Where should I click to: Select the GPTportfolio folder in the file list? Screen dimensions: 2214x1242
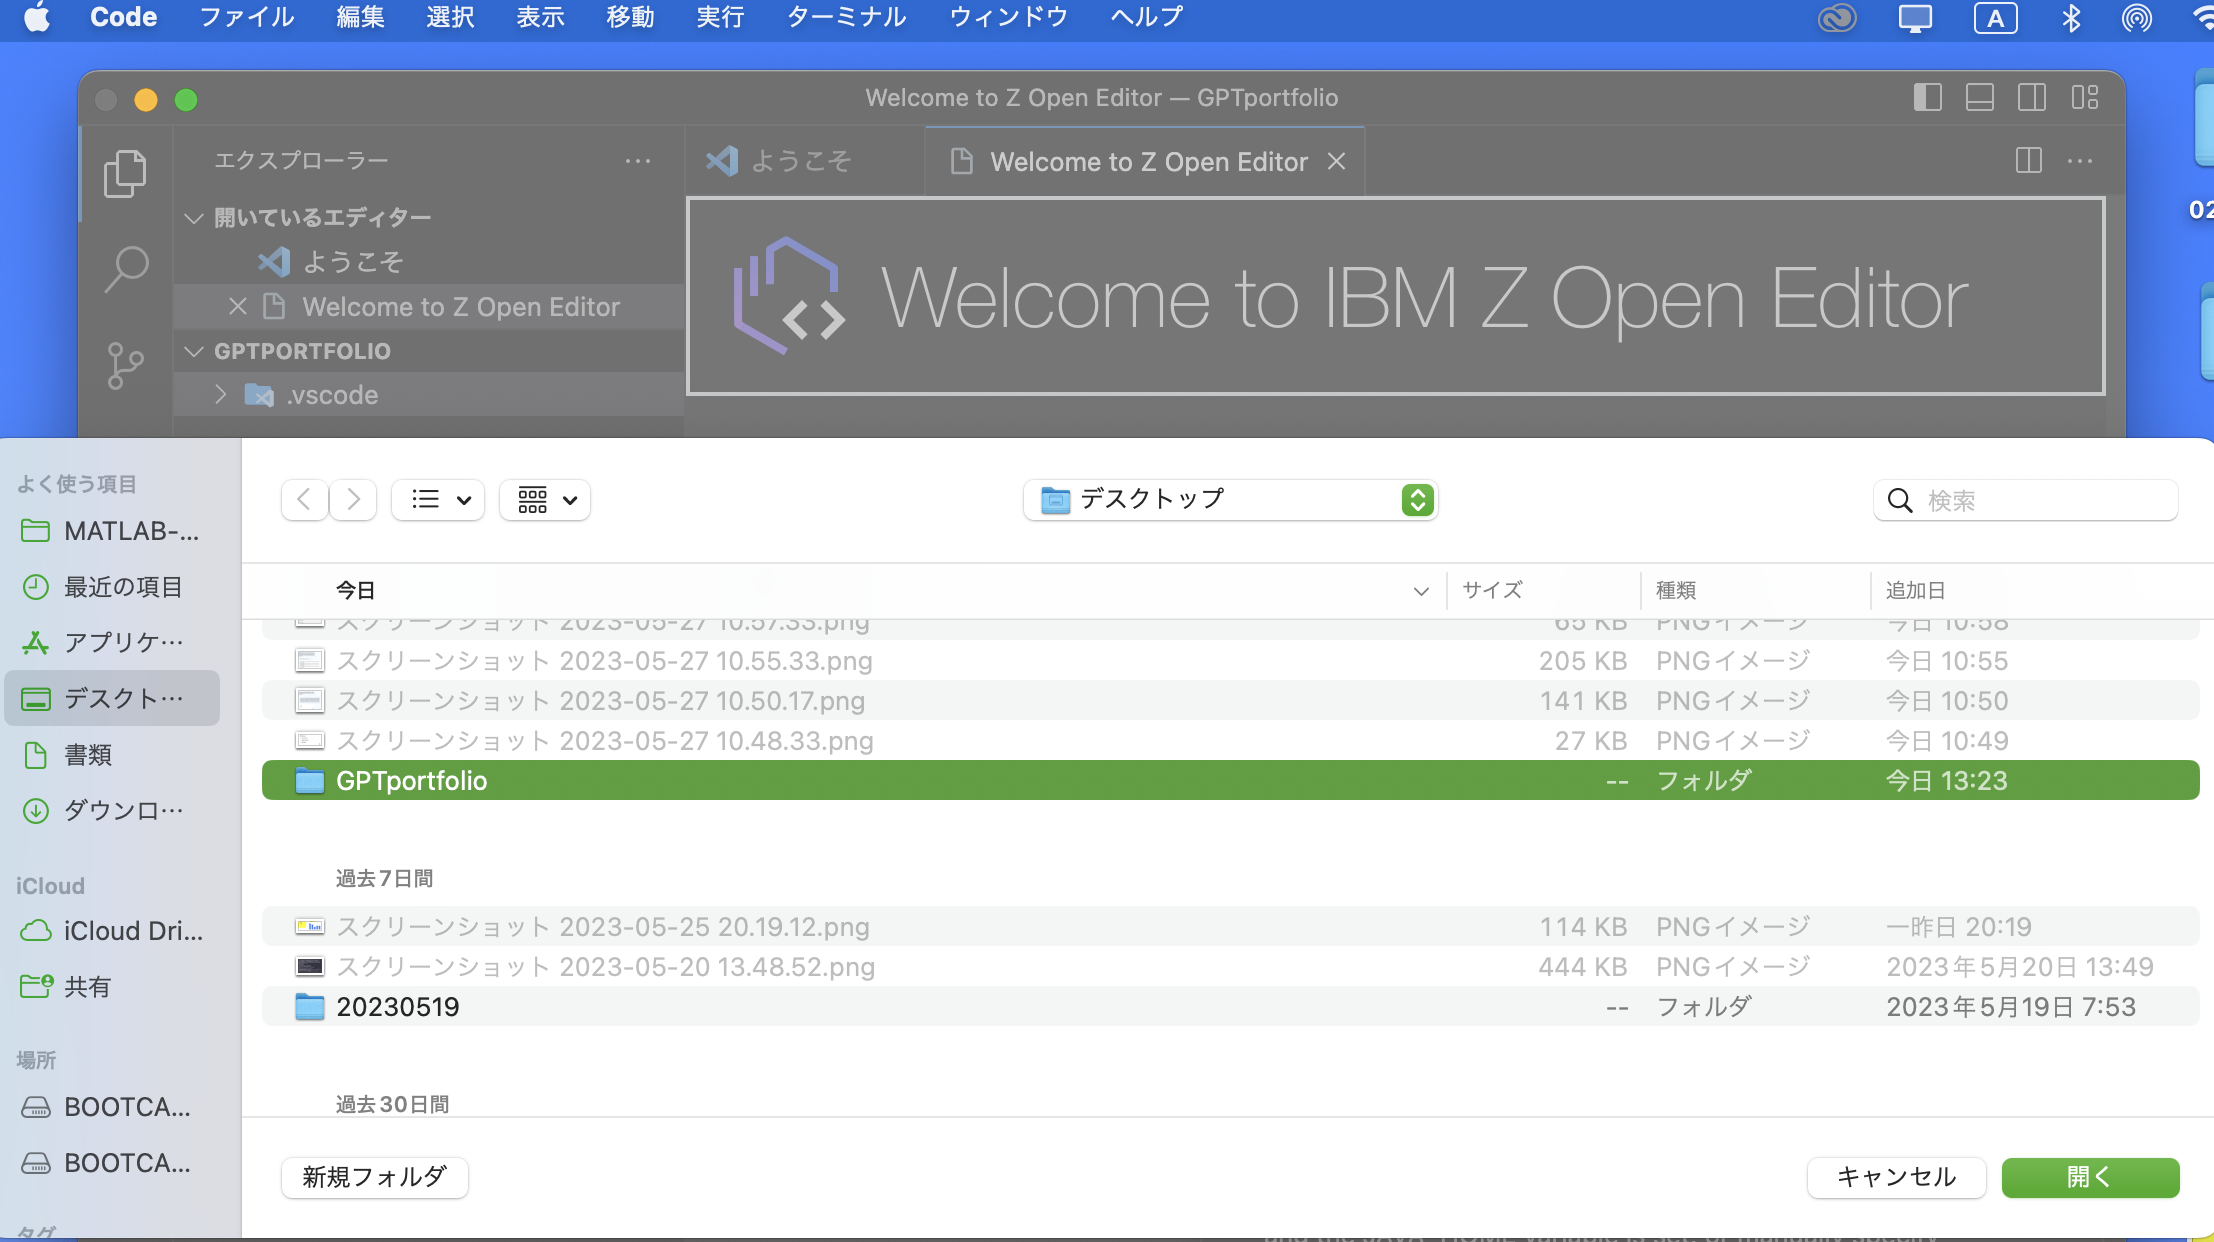point(412,780)
